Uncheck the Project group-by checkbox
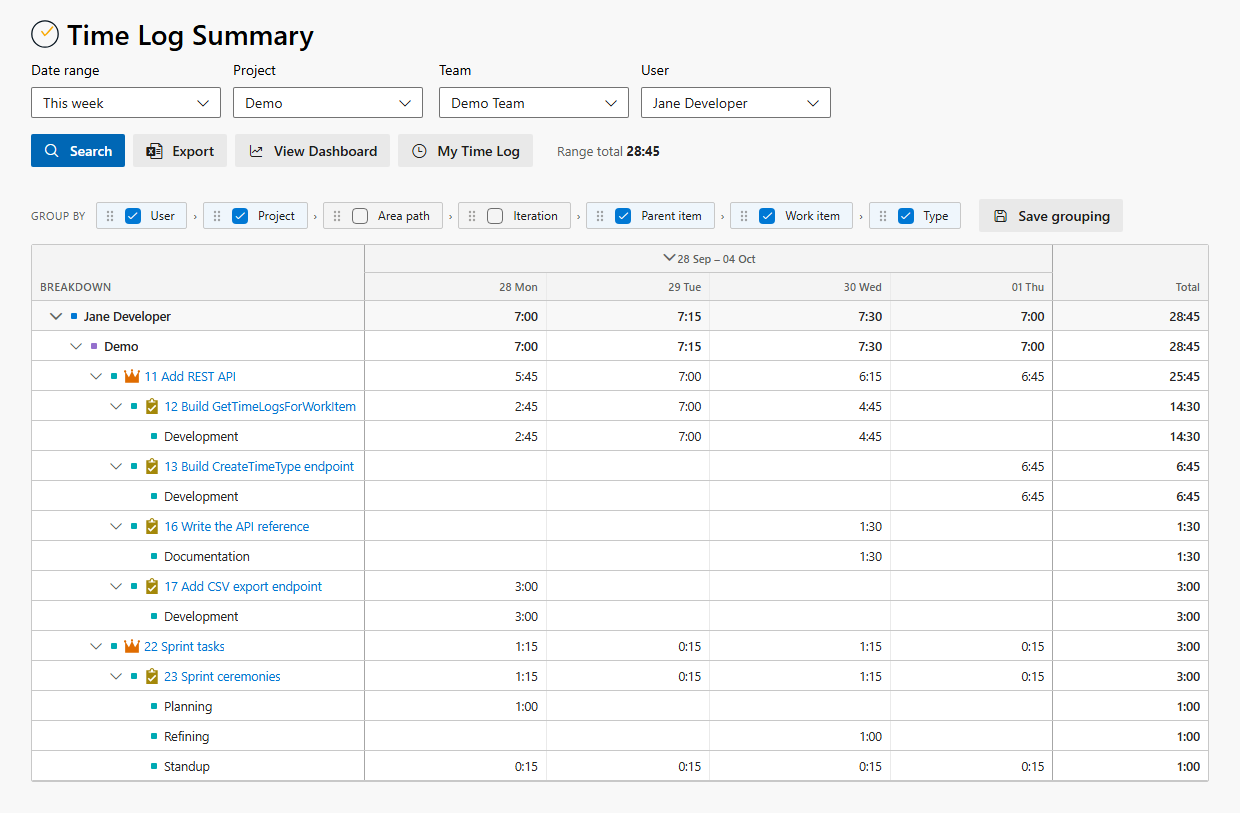This screenshot has height=813, width=1240. coord(240,216)
